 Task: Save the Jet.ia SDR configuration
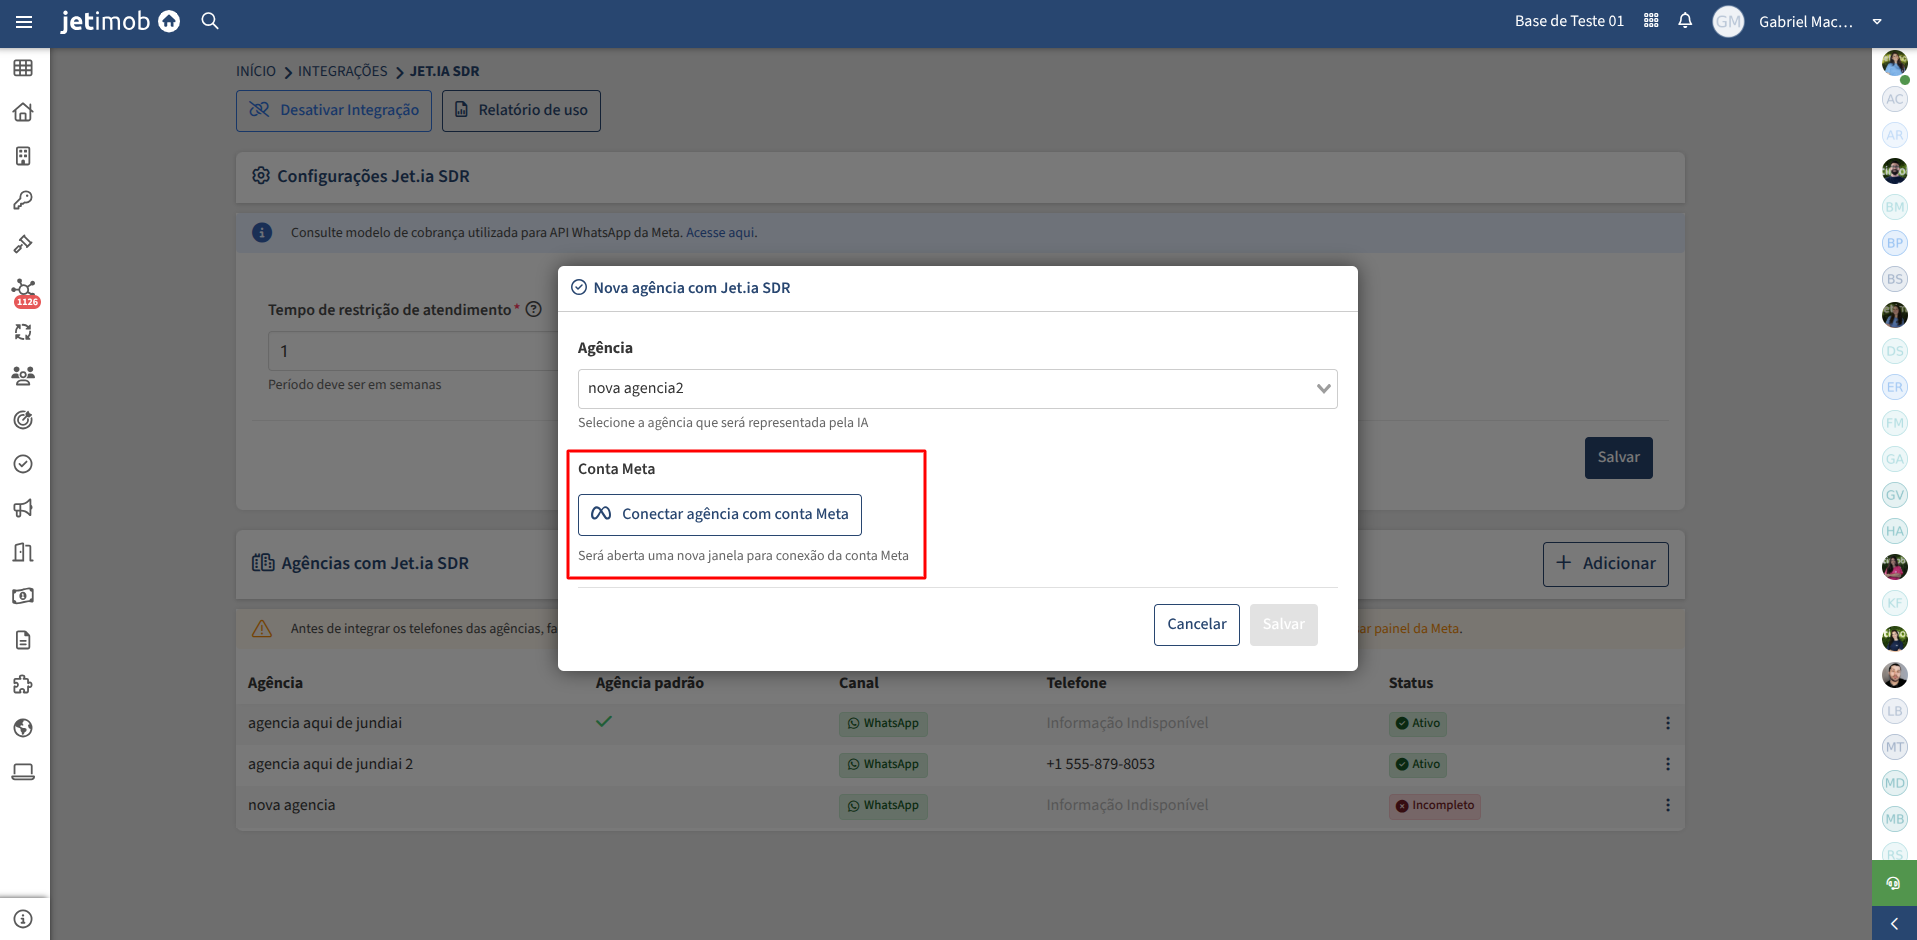click(x=1618, y=457)
